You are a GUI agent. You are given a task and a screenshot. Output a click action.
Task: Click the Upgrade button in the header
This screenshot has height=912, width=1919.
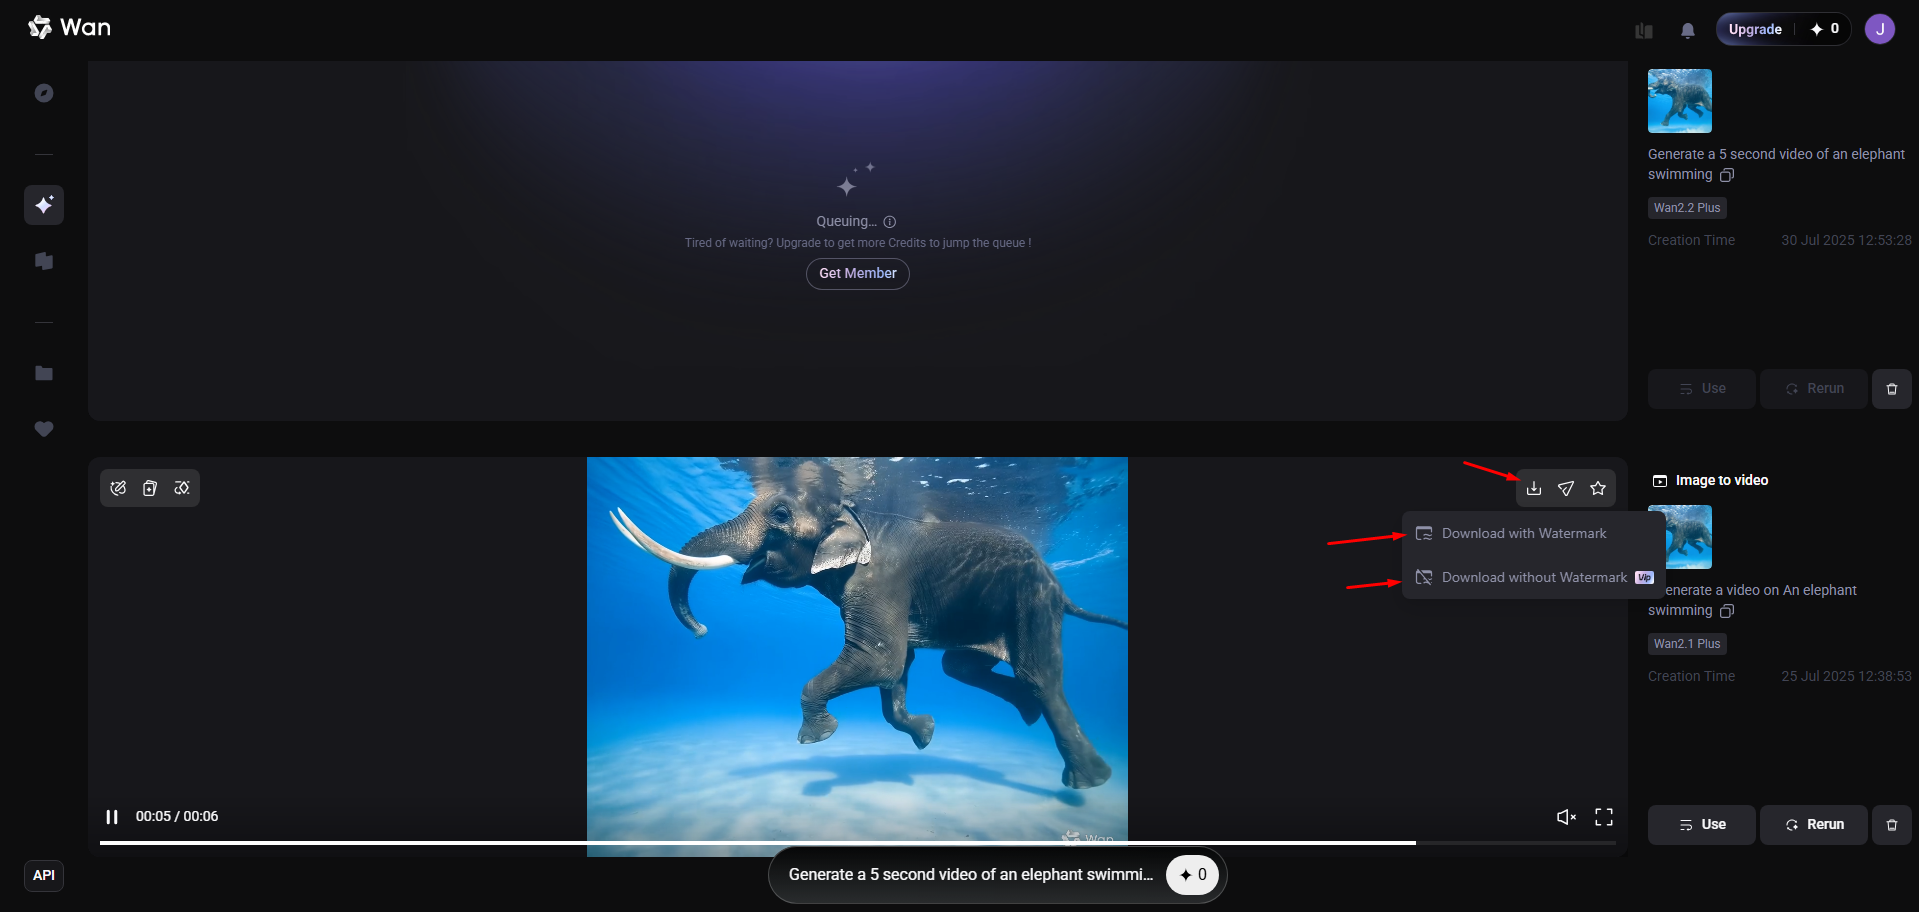coord(1754,29)
